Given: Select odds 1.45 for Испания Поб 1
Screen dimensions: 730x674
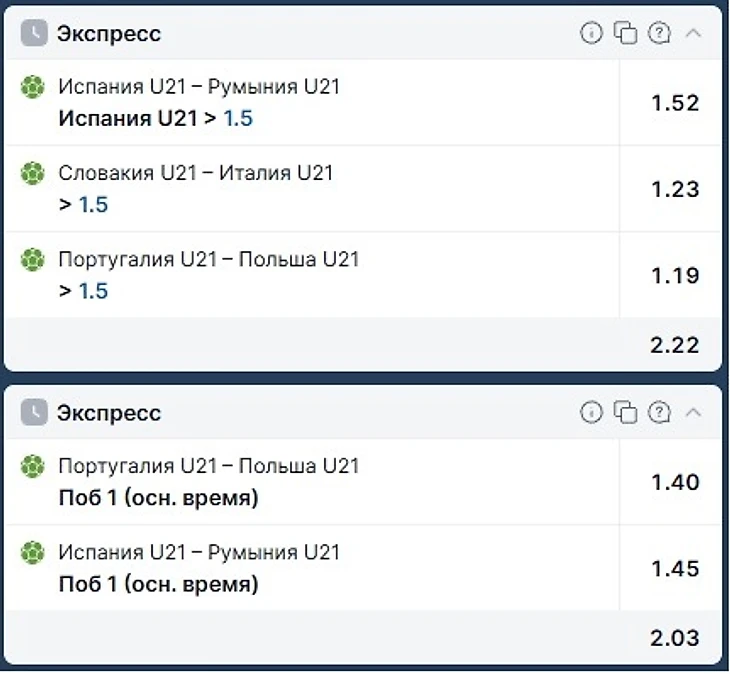Looking at the screenshot, I should [x=675, y=569].
